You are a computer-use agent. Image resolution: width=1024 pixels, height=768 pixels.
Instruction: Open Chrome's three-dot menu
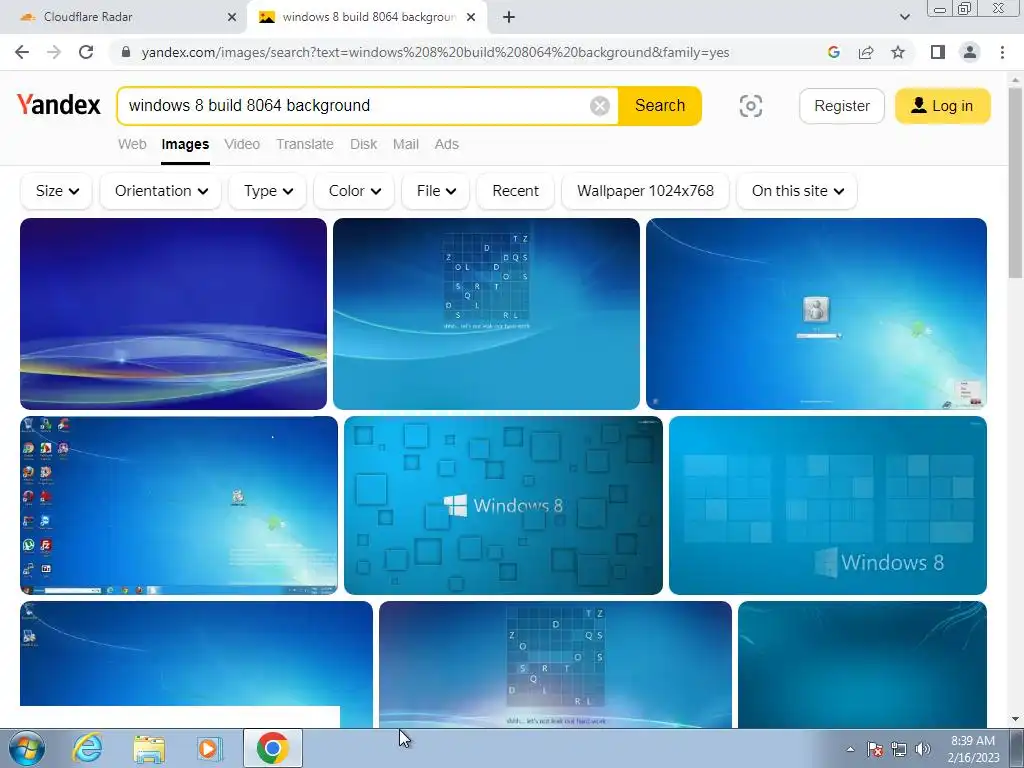(x=1002, y=52)
